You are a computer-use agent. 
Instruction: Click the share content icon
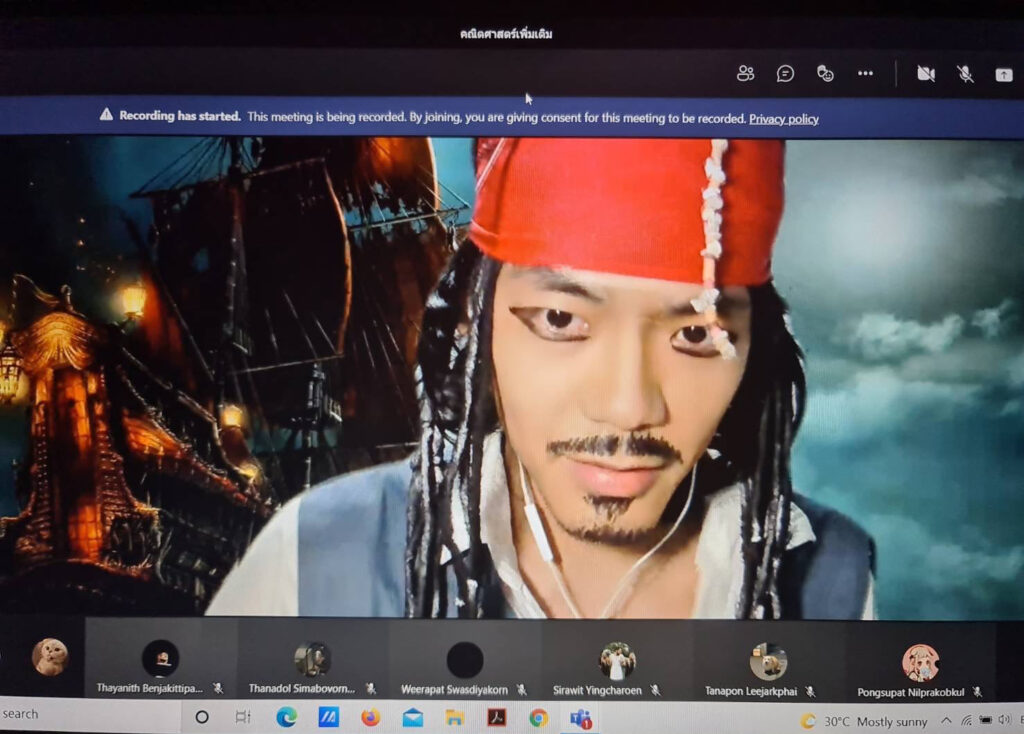coord(1004,75)
